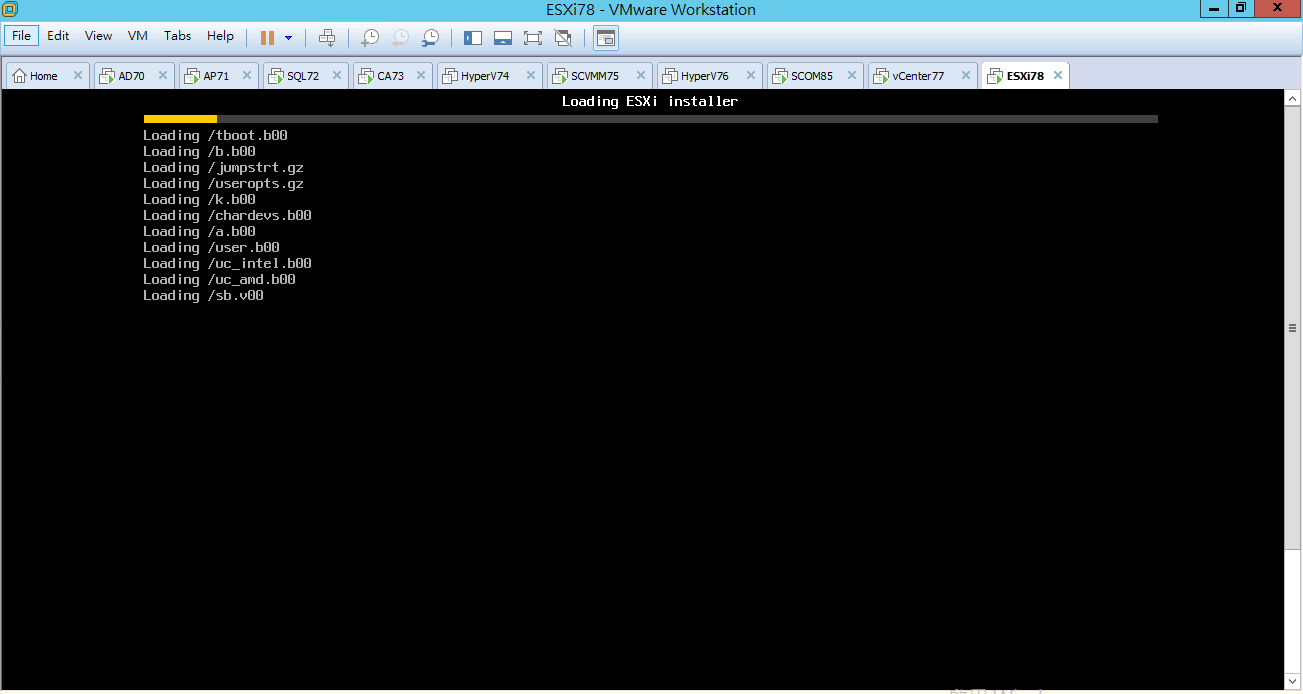Viewport: 1303px width, 694px height.
Task: Close the HyperV76 tab
Action: (751, 76)
